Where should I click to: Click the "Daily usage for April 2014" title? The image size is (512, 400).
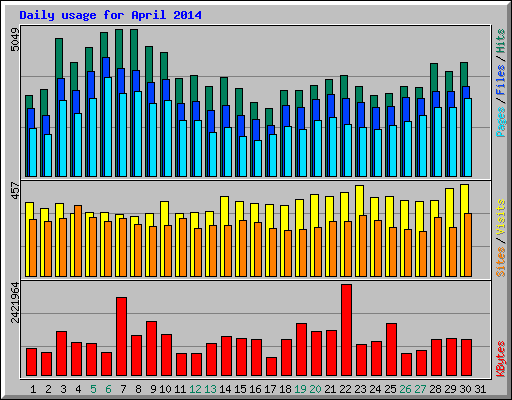tap(110, 15)
